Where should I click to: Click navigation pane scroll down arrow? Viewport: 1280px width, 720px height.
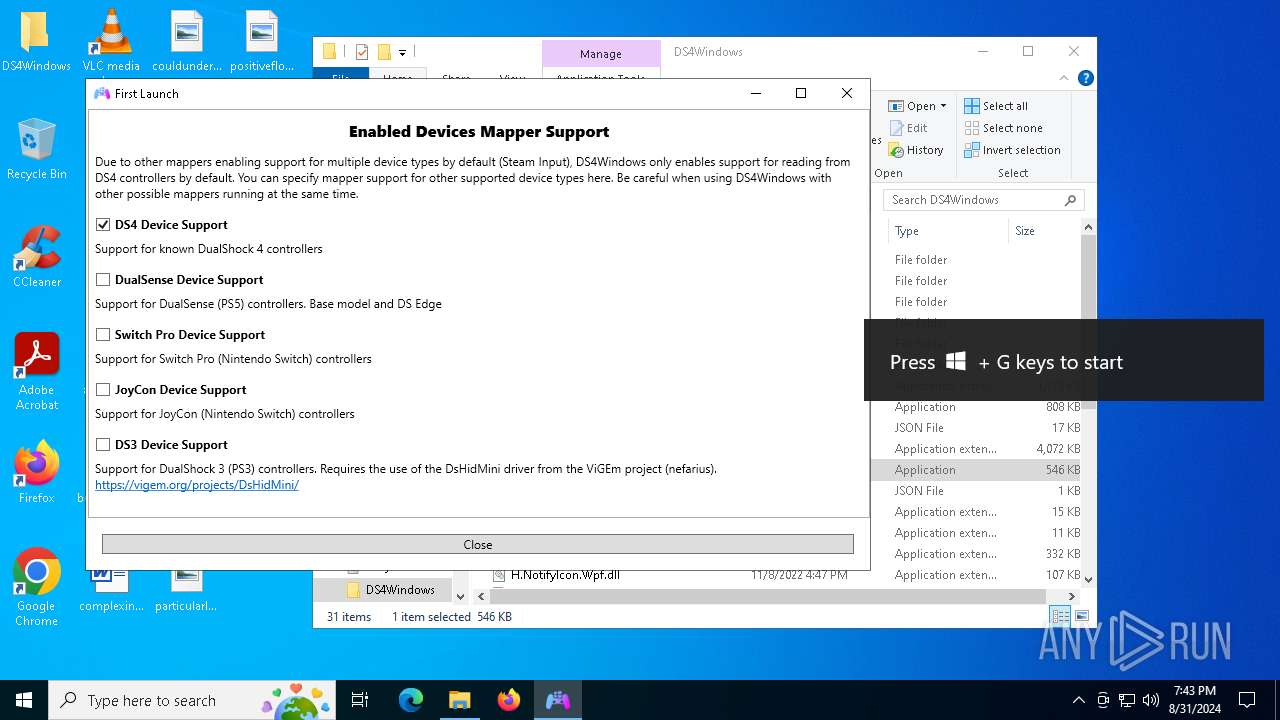pyautogui.click(x=460, y=596)
